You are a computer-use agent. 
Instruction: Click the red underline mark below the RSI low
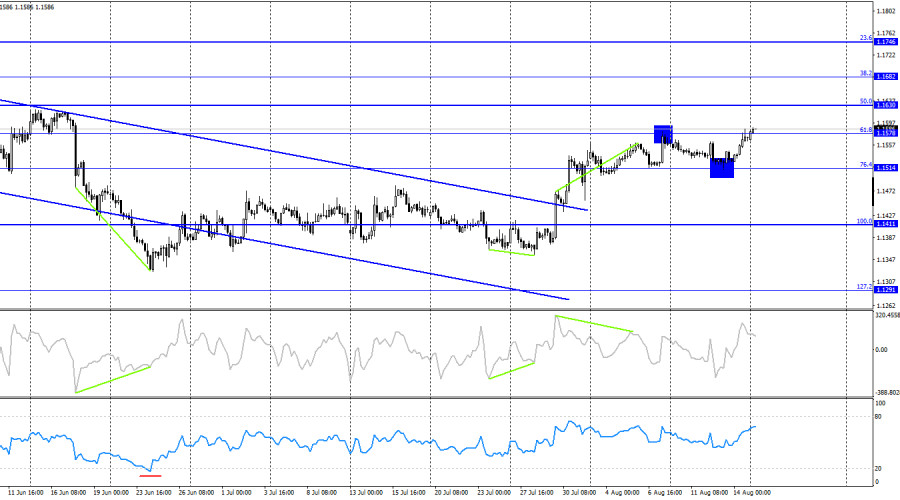tap(150, 475)
